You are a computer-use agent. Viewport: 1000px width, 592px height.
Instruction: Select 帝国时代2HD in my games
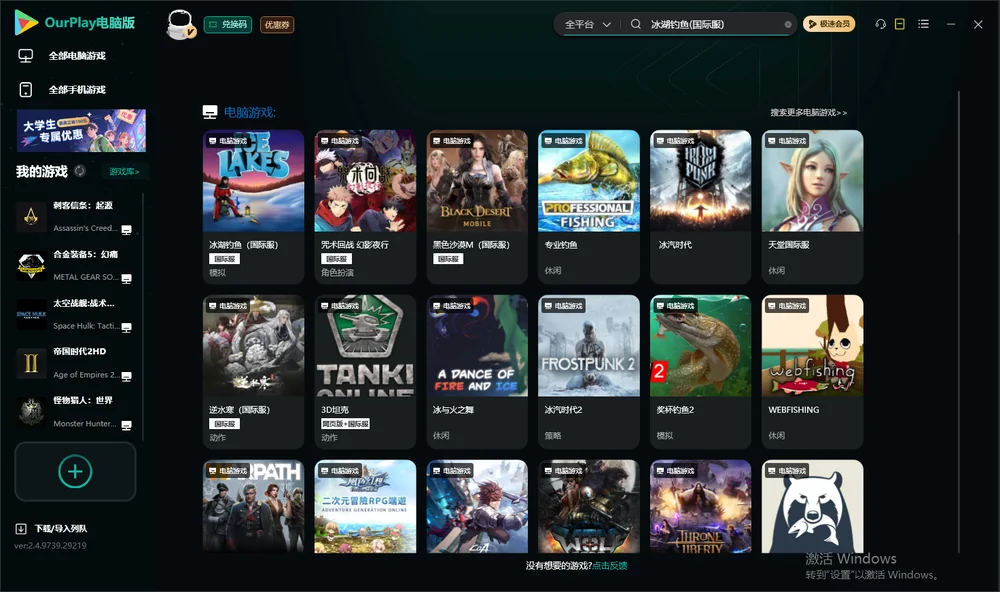pos(77,363)
